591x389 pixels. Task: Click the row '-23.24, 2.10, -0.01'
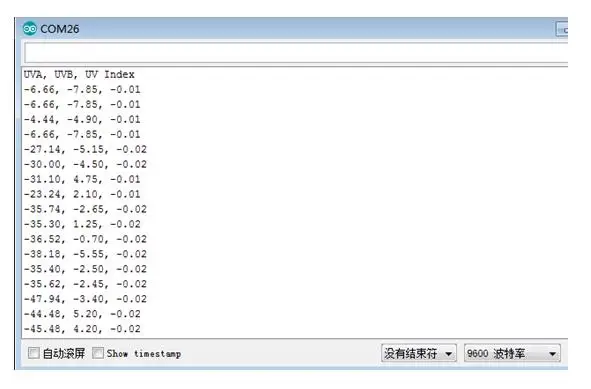[82, 194]
